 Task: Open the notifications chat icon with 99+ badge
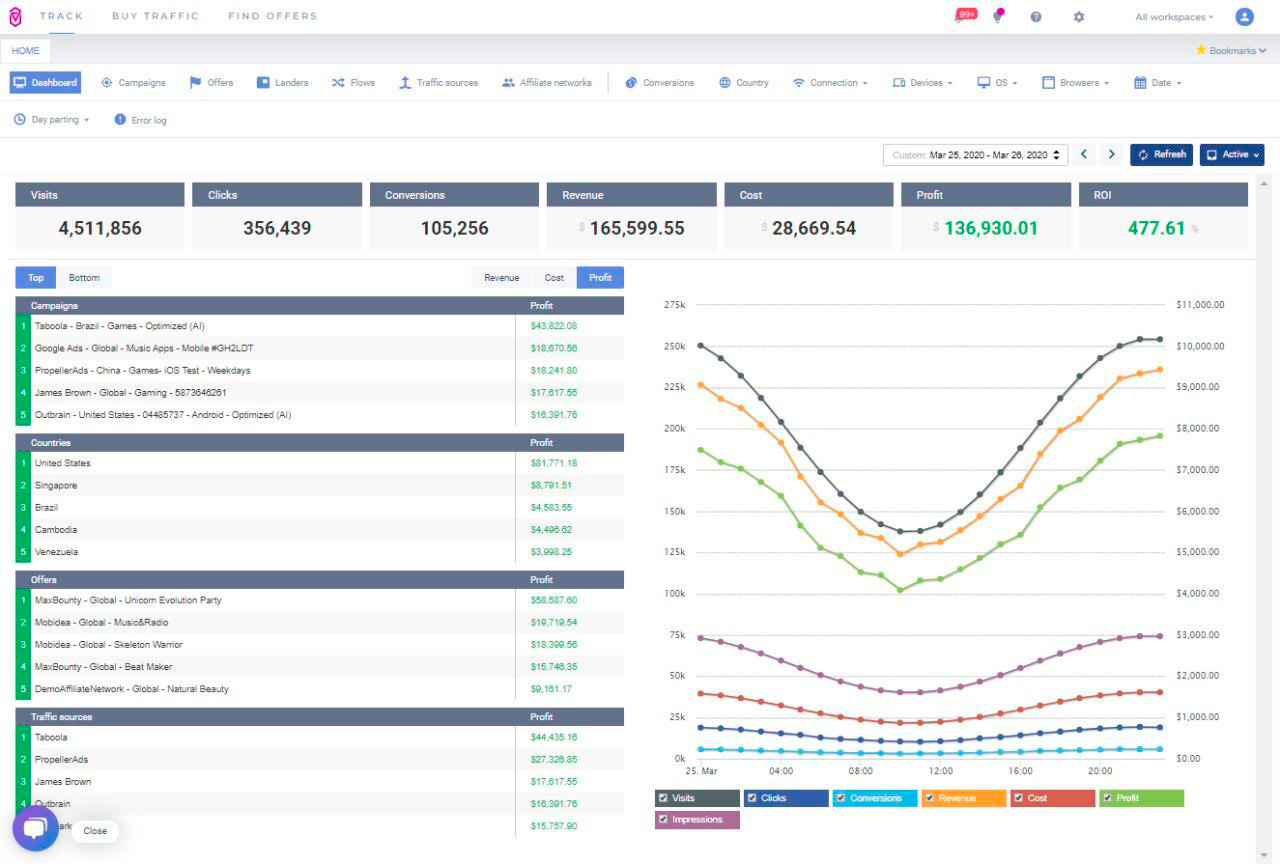point(963,16)
